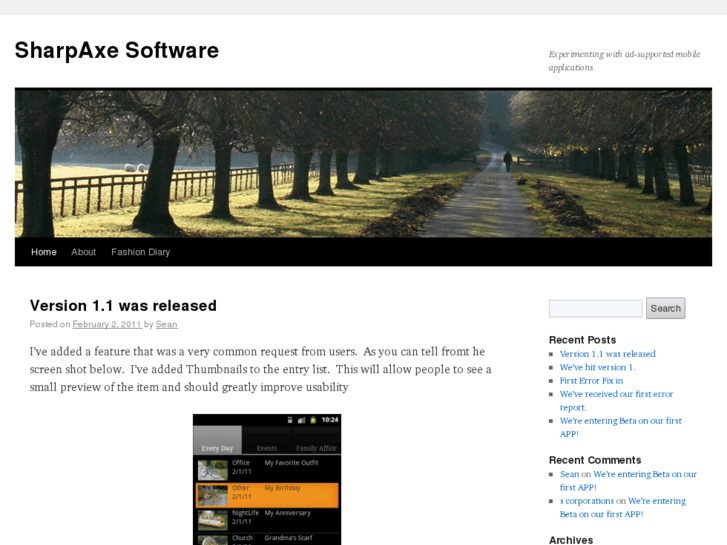The height and width of the screenshot is (545, 727).
Task: Click the 'Recent Comments' sidebar heading
Action: 595,460
